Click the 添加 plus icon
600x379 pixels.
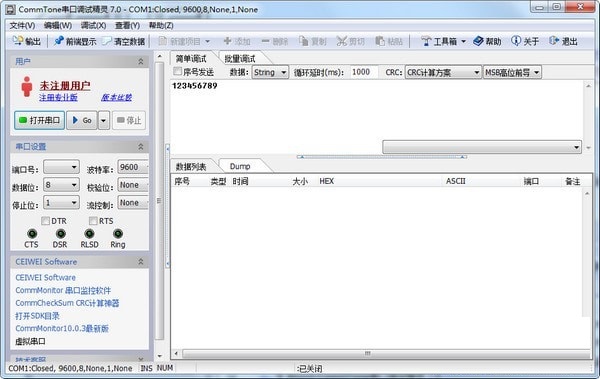pyautogui.click(x=227, y=41)
